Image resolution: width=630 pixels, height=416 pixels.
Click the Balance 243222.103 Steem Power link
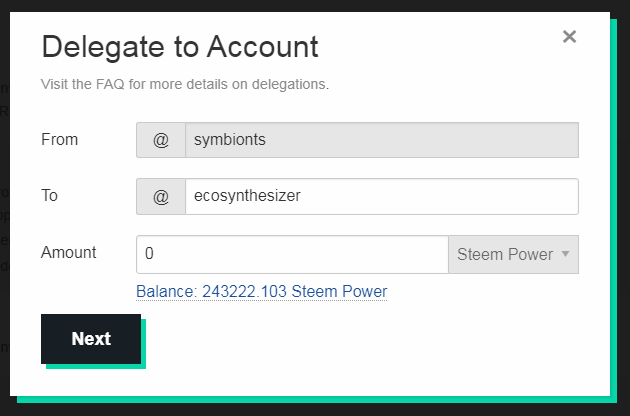261,292
